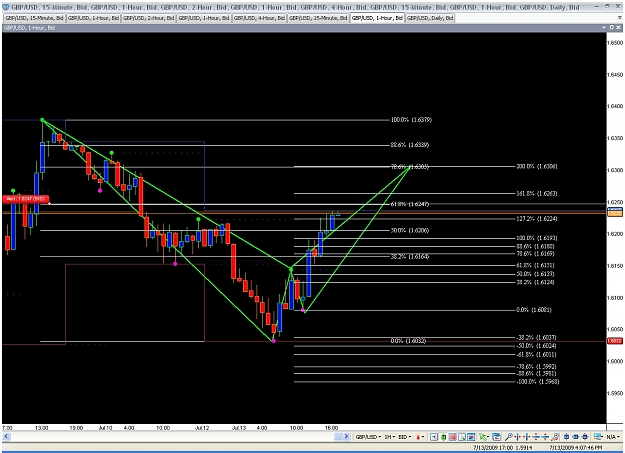Click the '7/13/2009 4:07:46 PM' status clock
The width and height of the screenshot is (625, 453).
click(575, 448)
